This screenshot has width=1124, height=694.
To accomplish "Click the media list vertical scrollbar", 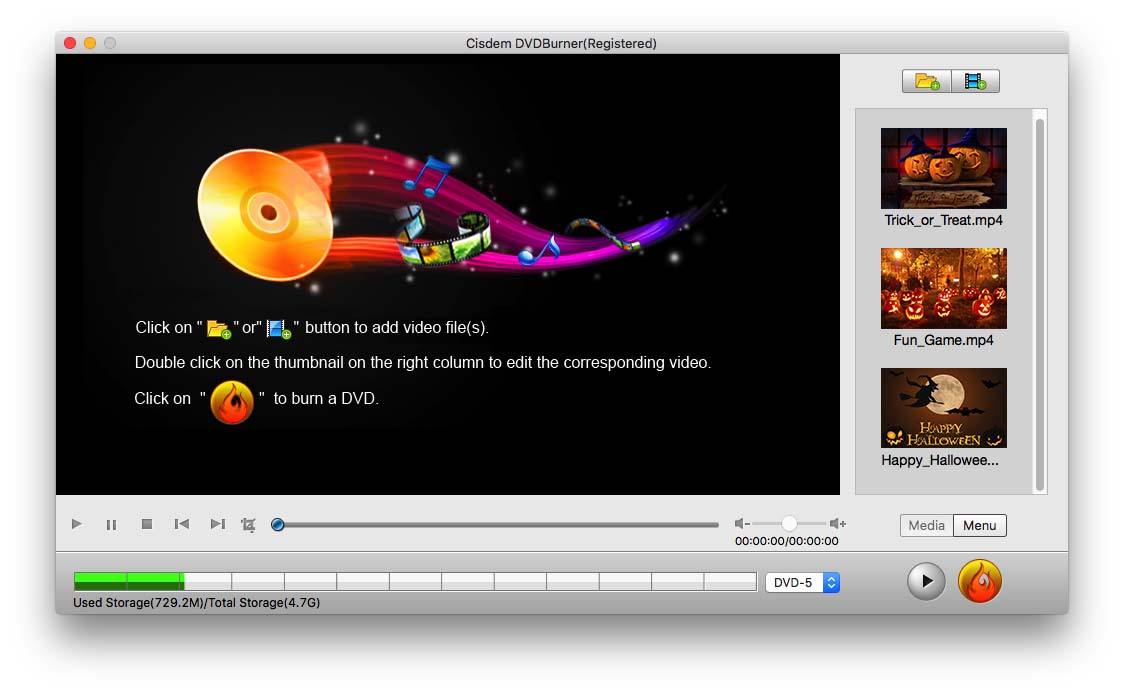I will coord(1039,305).
